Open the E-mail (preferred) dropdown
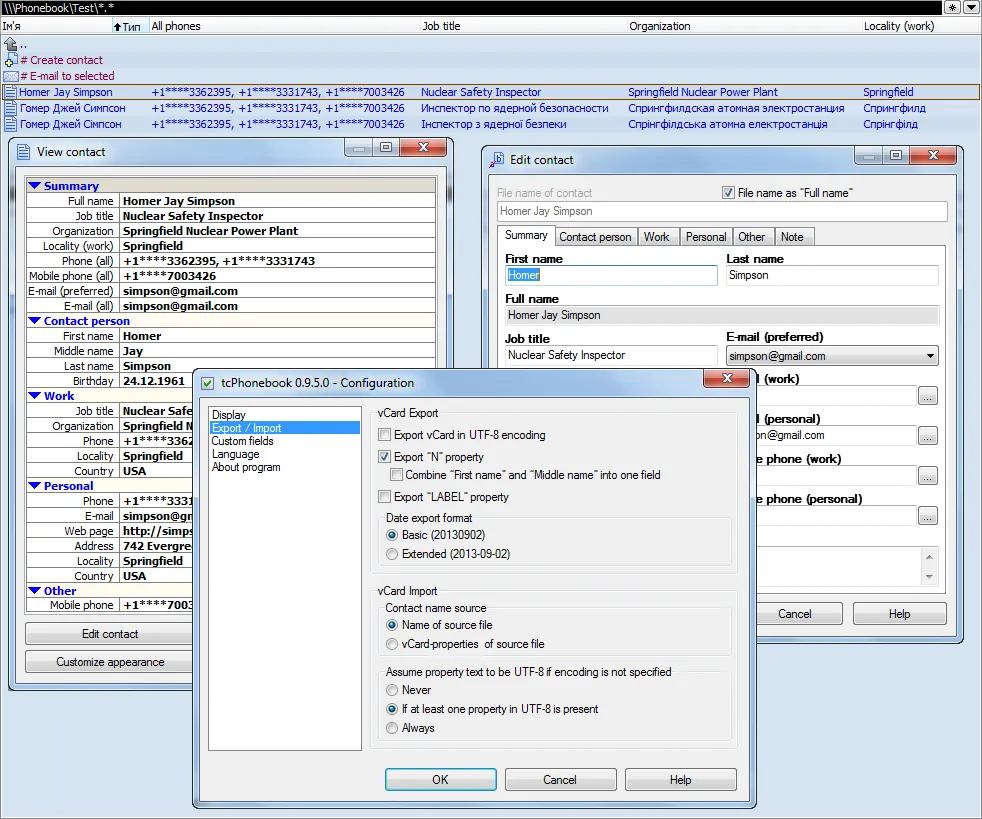The width and height of the screenshot is (982, 819). click(x=930, y=356)
